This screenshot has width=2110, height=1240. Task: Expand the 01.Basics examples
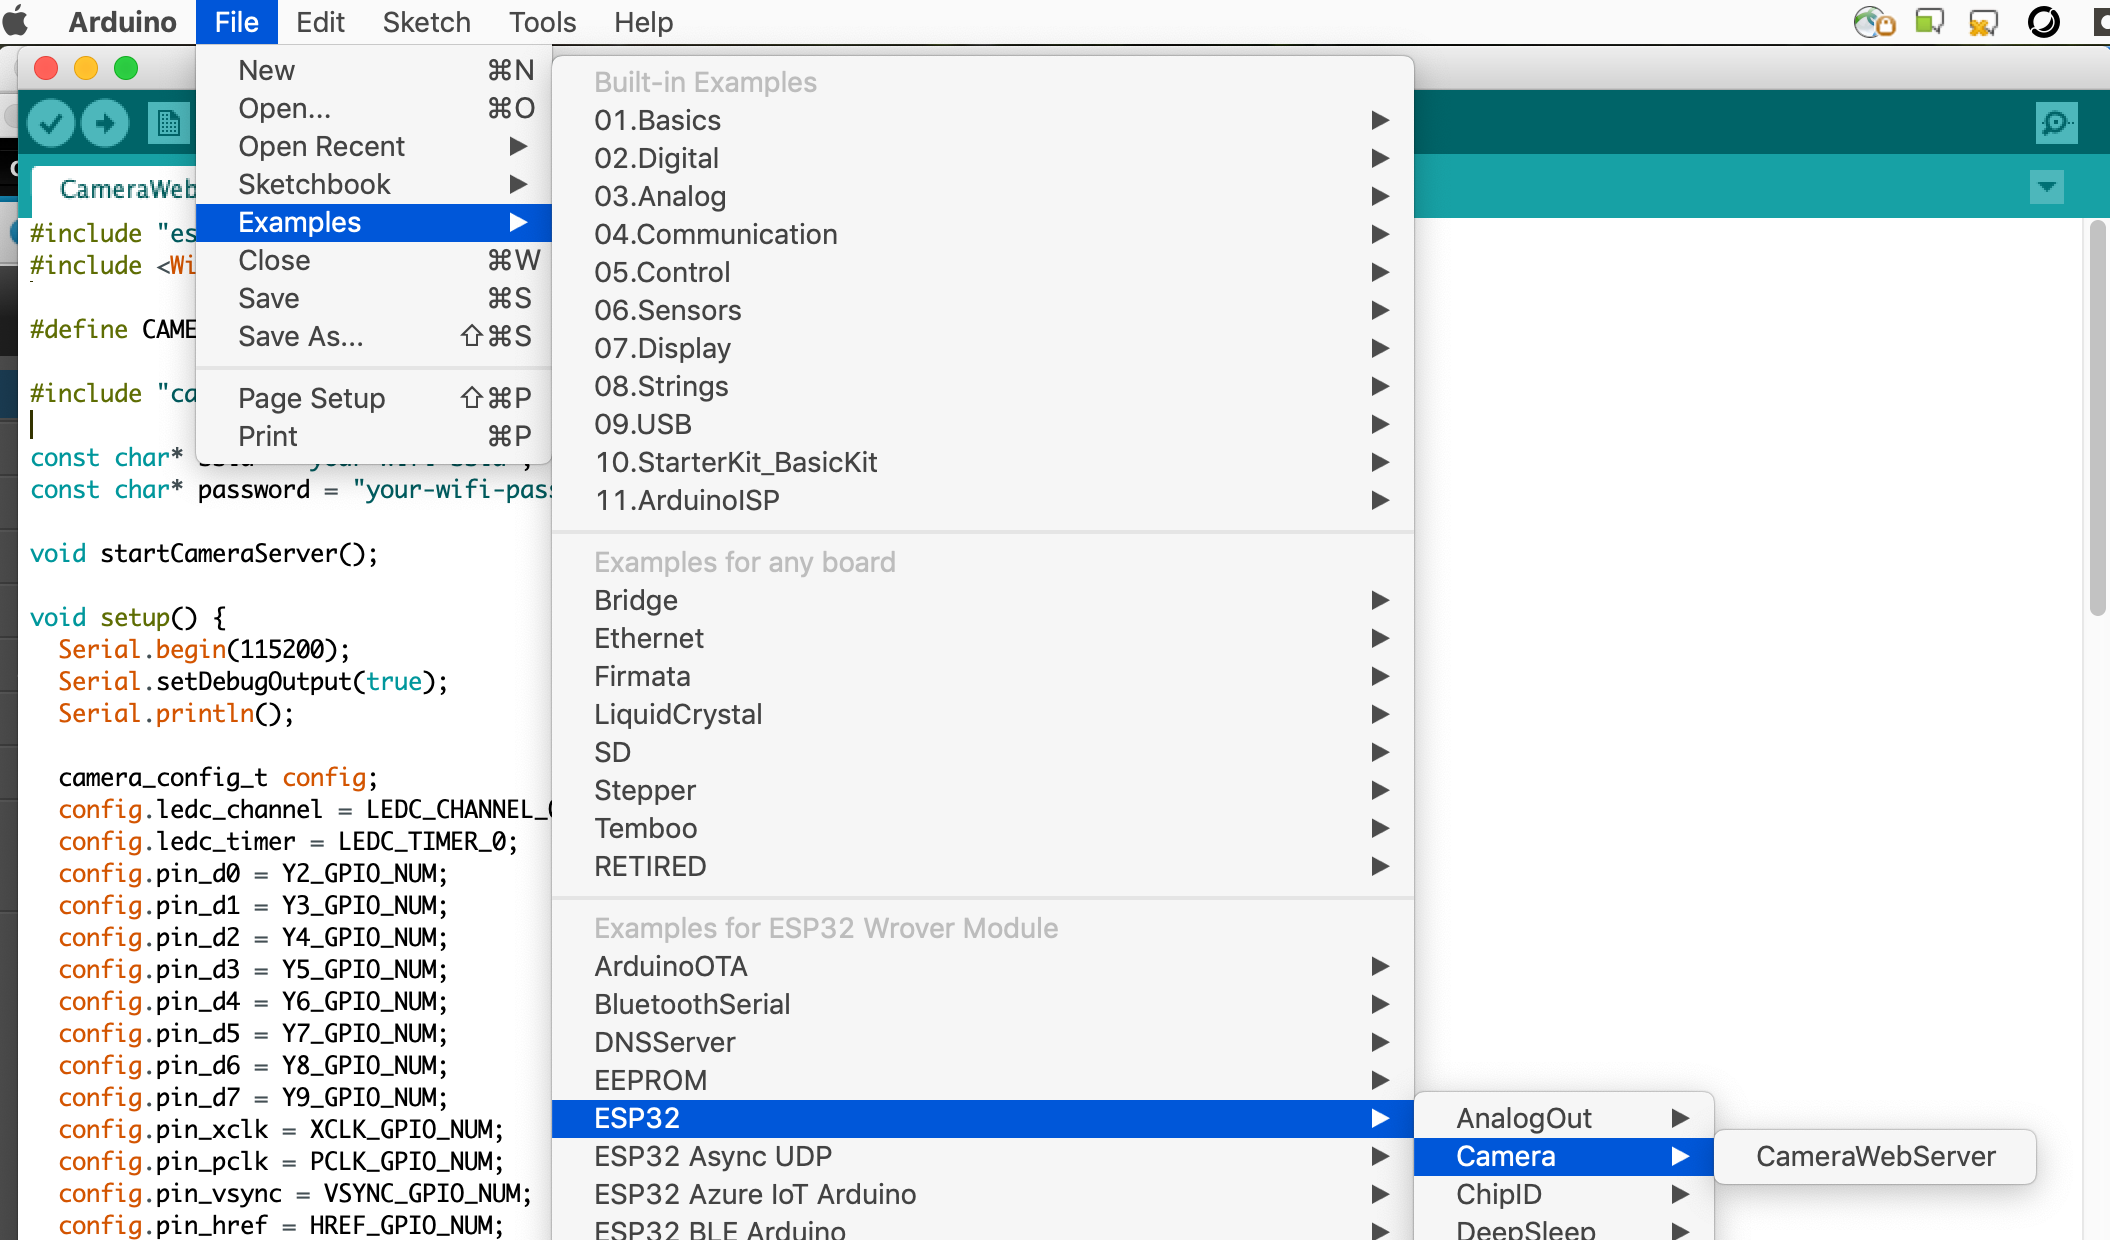tap(983, 120)
